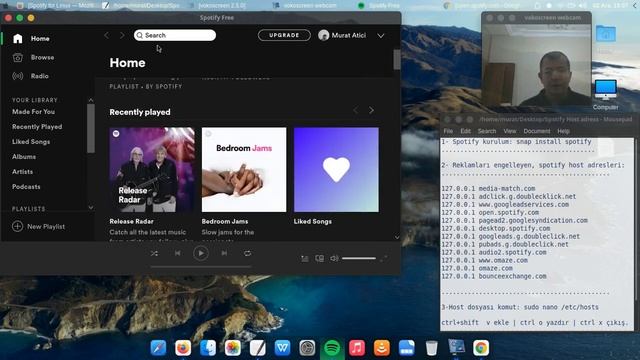Open the Photos app from dock
This screenshot has height=360, width=640.
click(233, 348)
